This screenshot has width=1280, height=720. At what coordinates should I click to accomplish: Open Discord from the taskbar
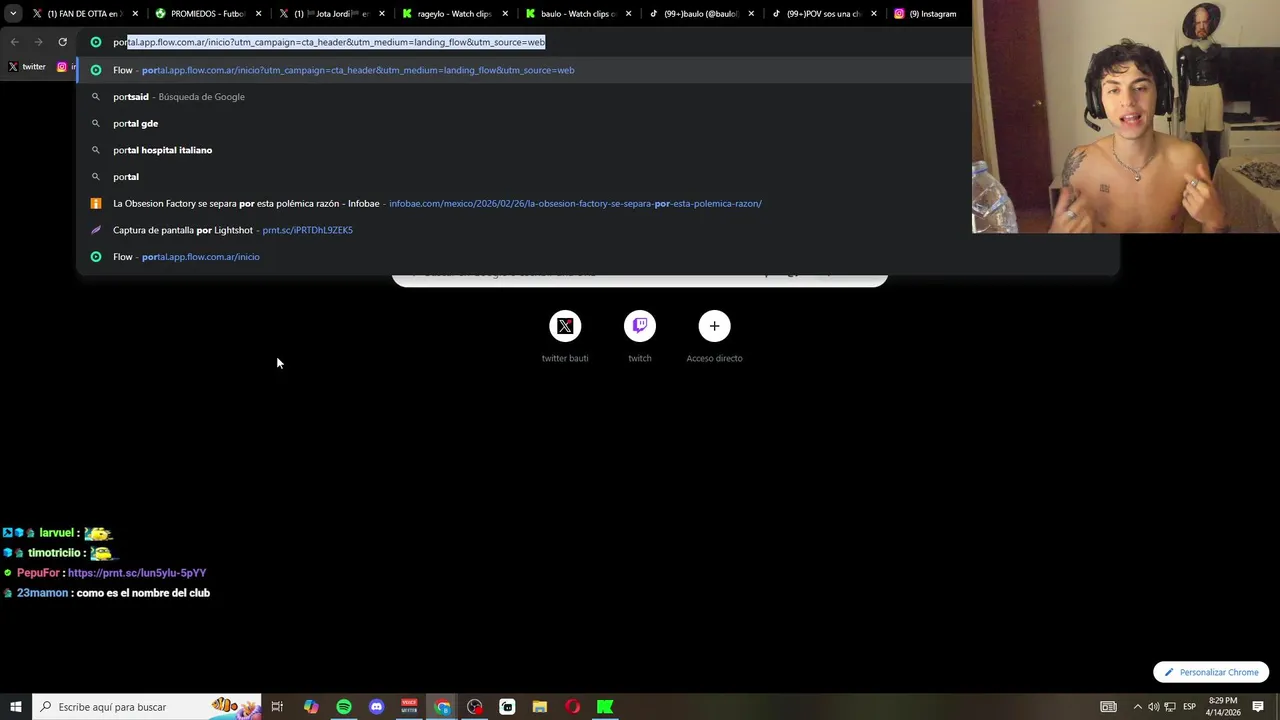point(376,707)
